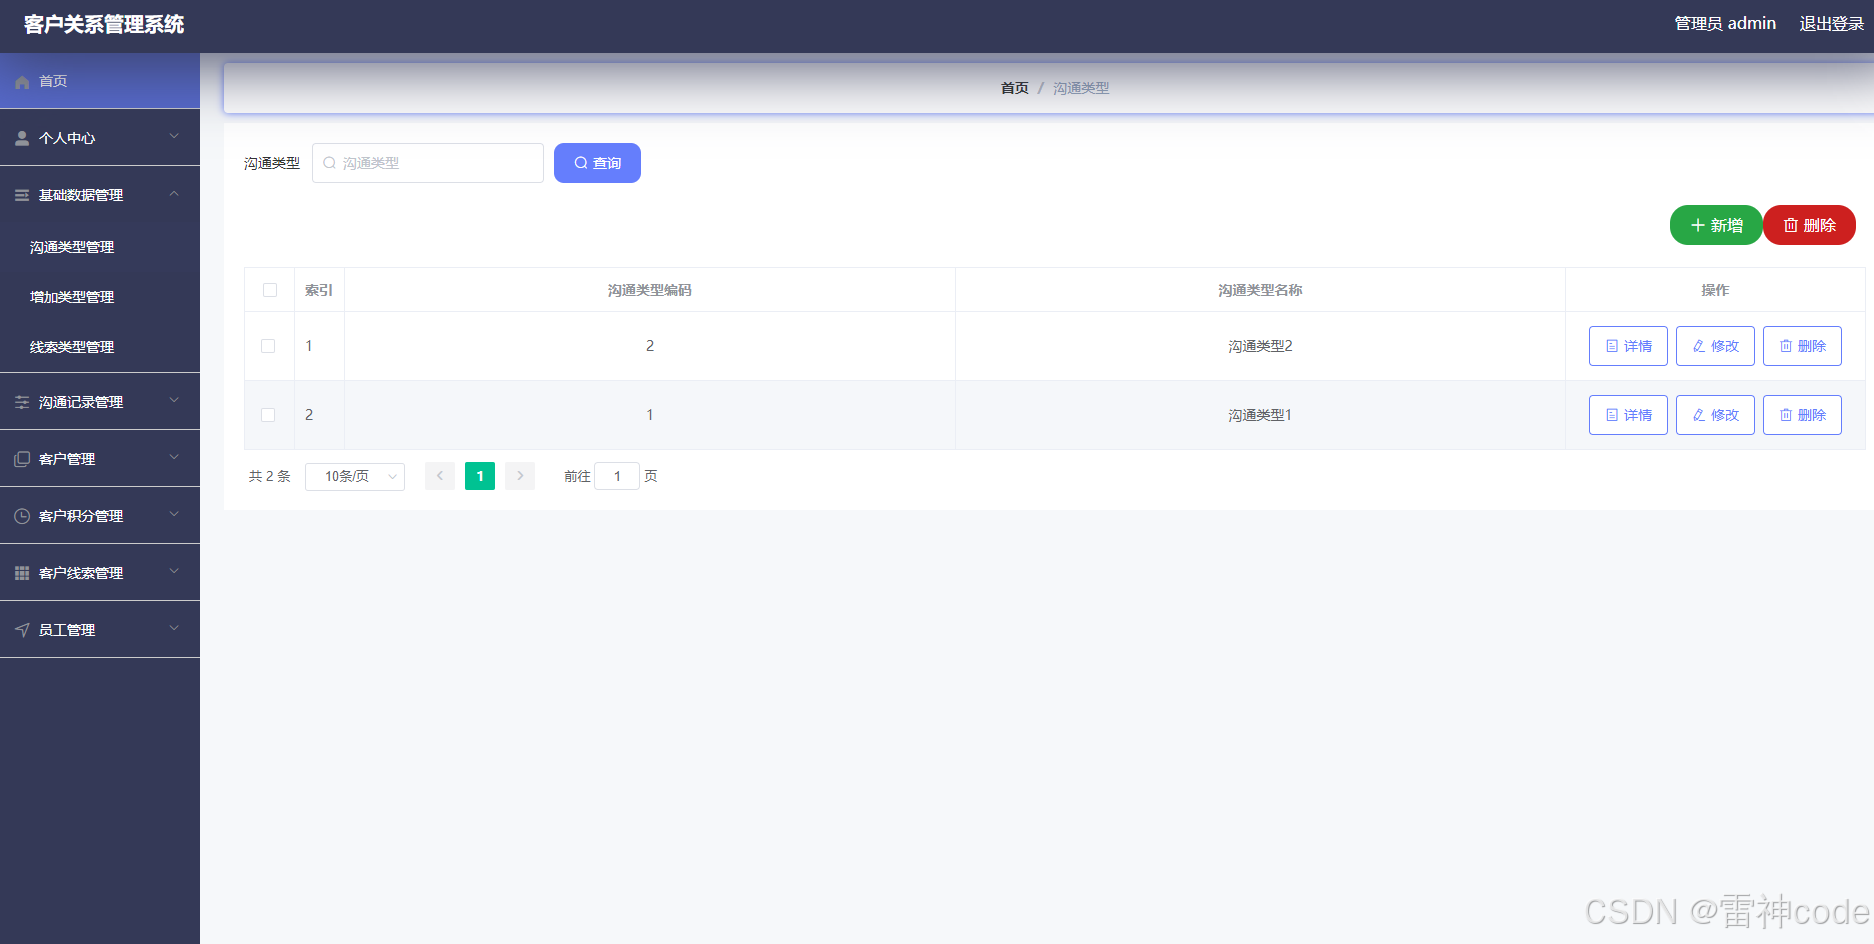Click the 前往 page number input field
The width and height of the screenshot is (1874, 944).
coord(617,476)
